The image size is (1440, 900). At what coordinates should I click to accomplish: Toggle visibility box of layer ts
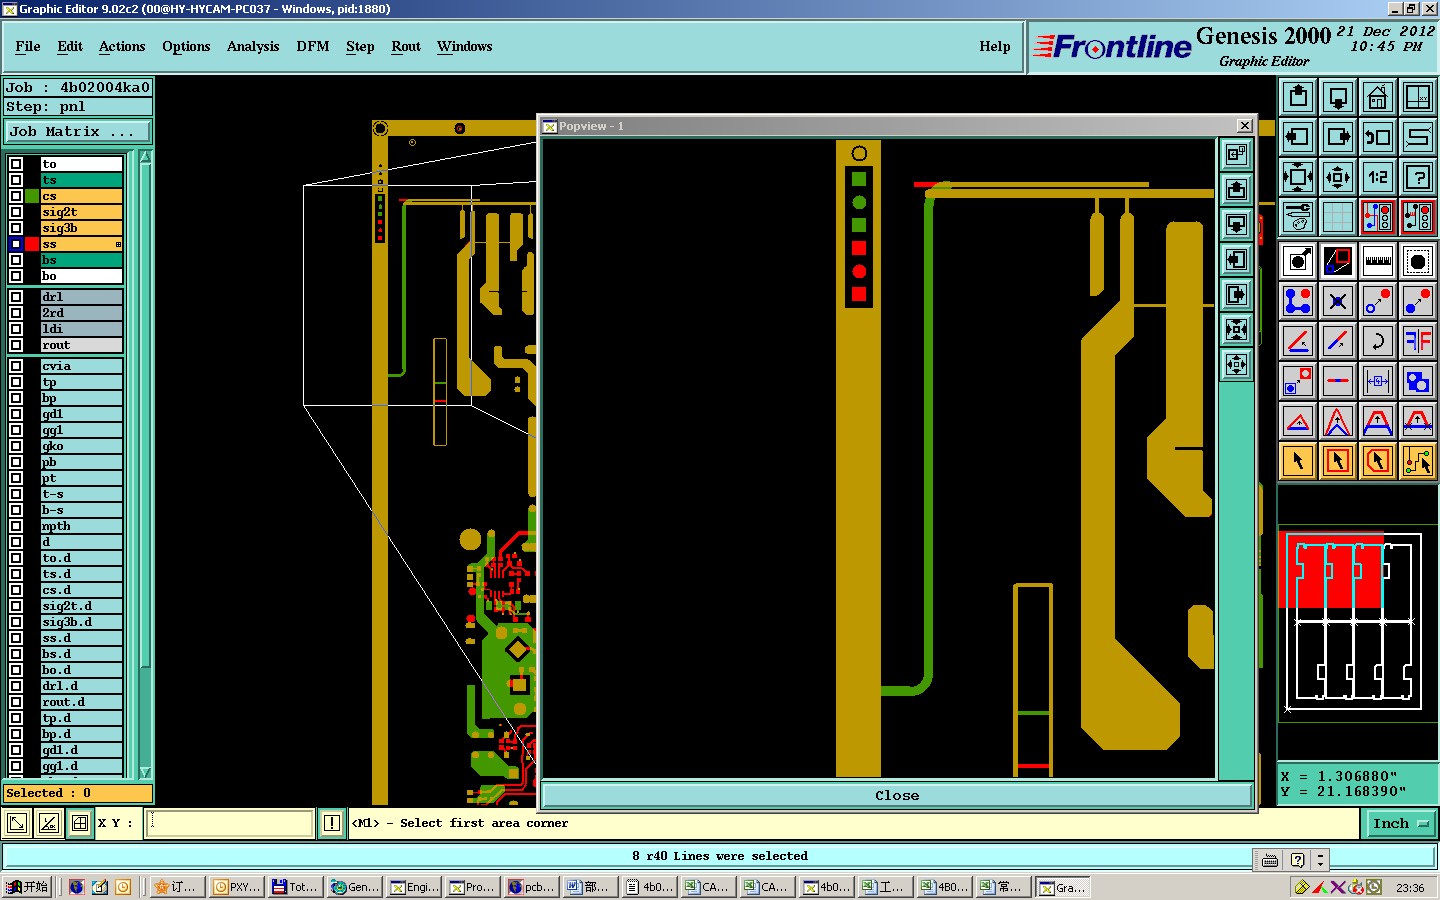(x=16, y=180)
